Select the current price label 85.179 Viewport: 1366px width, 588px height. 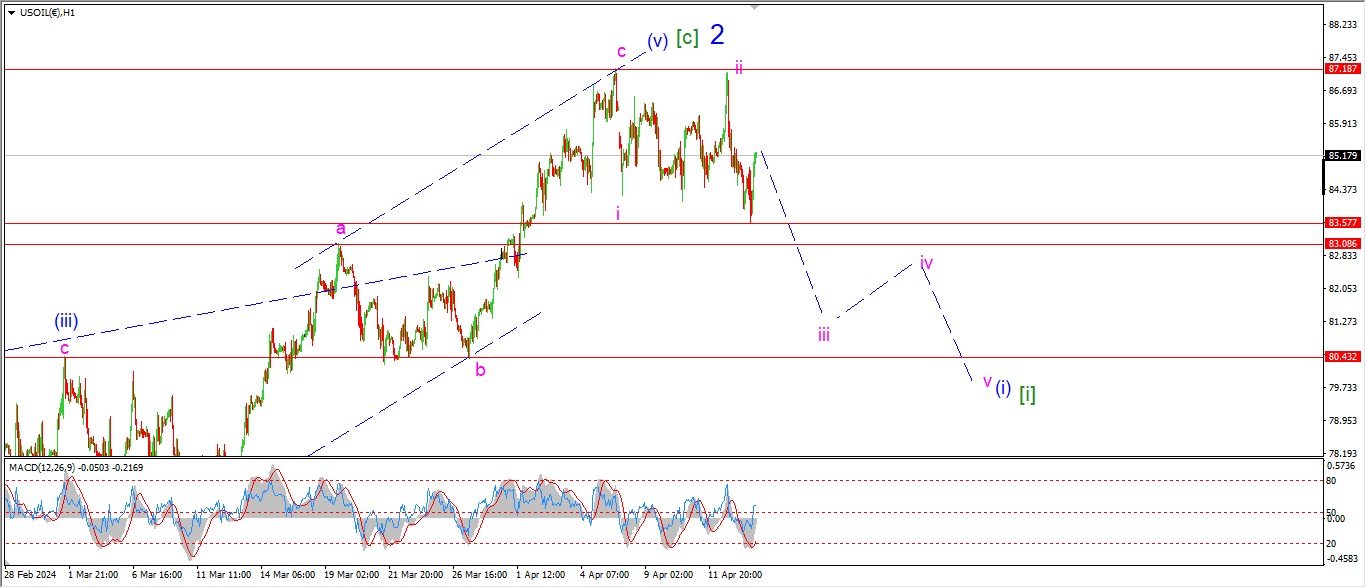[1341, 156]
